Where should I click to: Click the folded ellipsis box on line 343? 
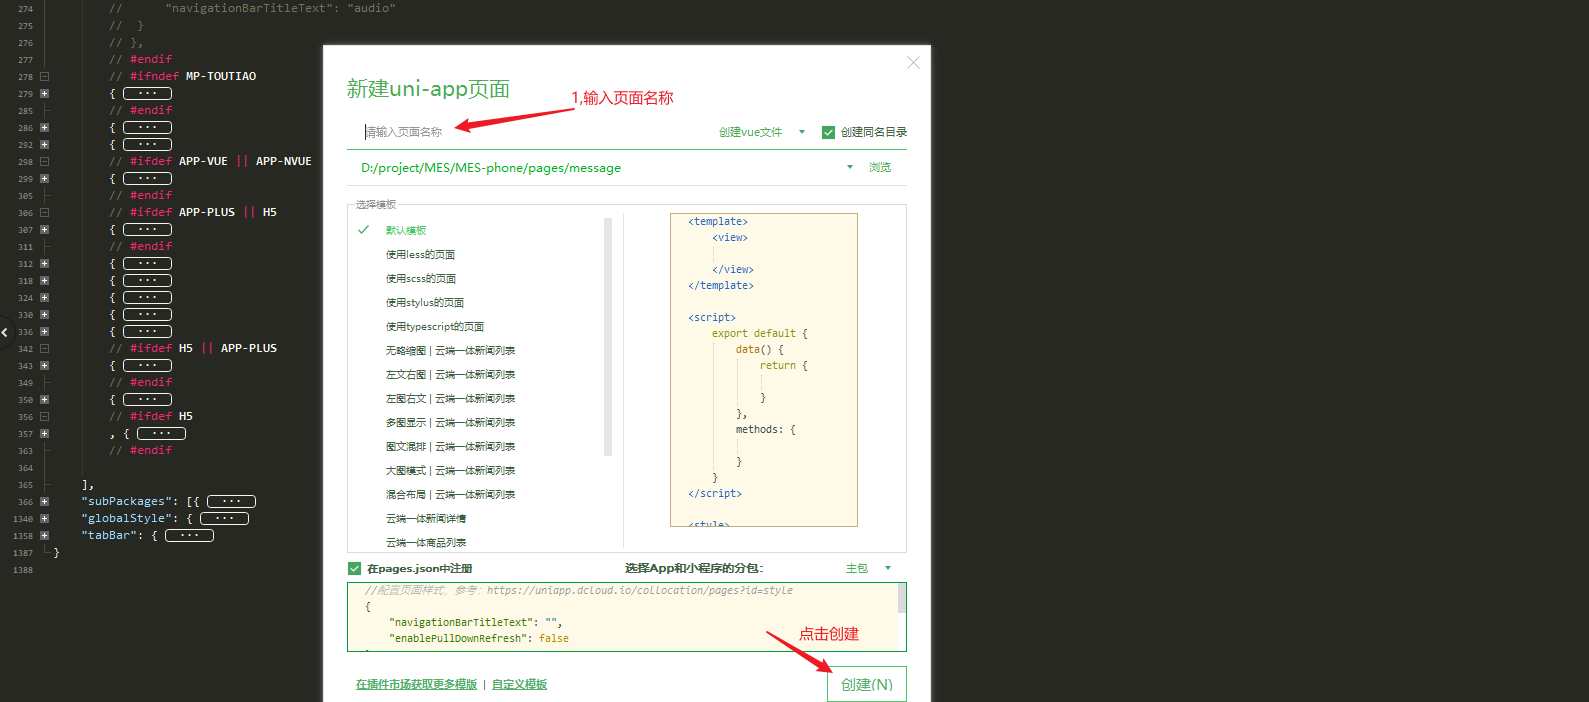click(147, 365)
